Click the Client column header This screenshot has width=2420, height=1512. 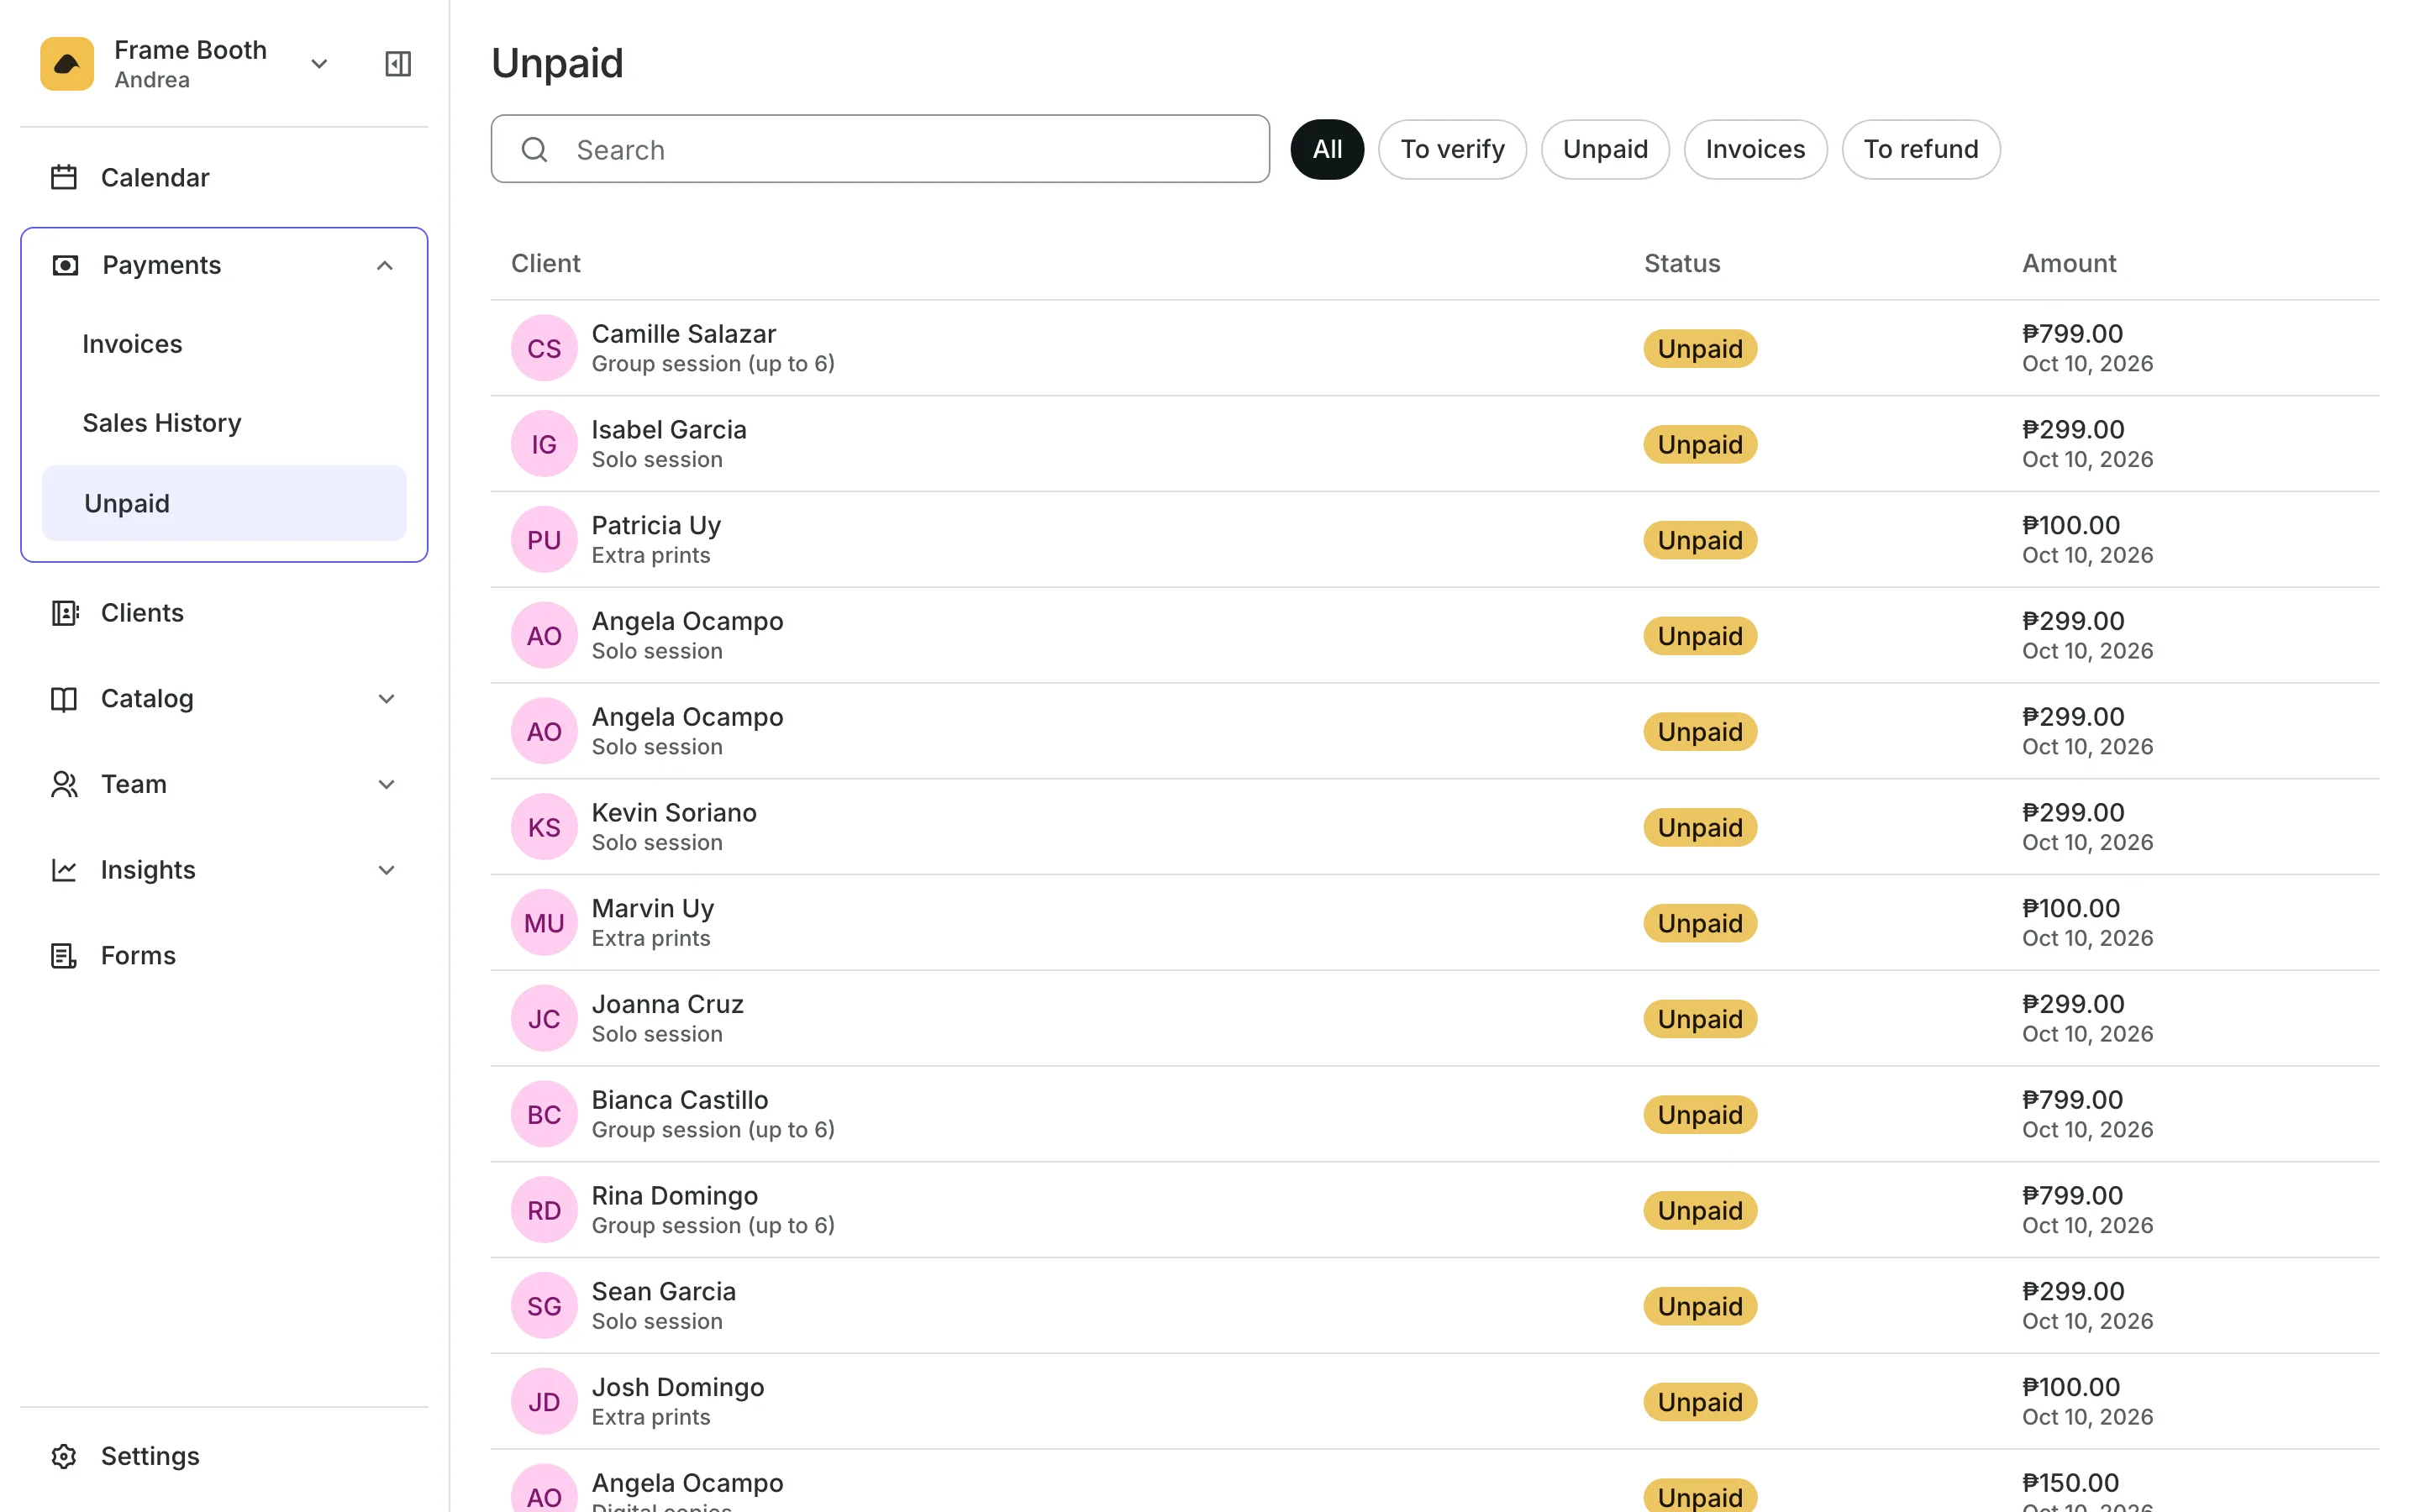pyautogui.click(x=546, y=263)
